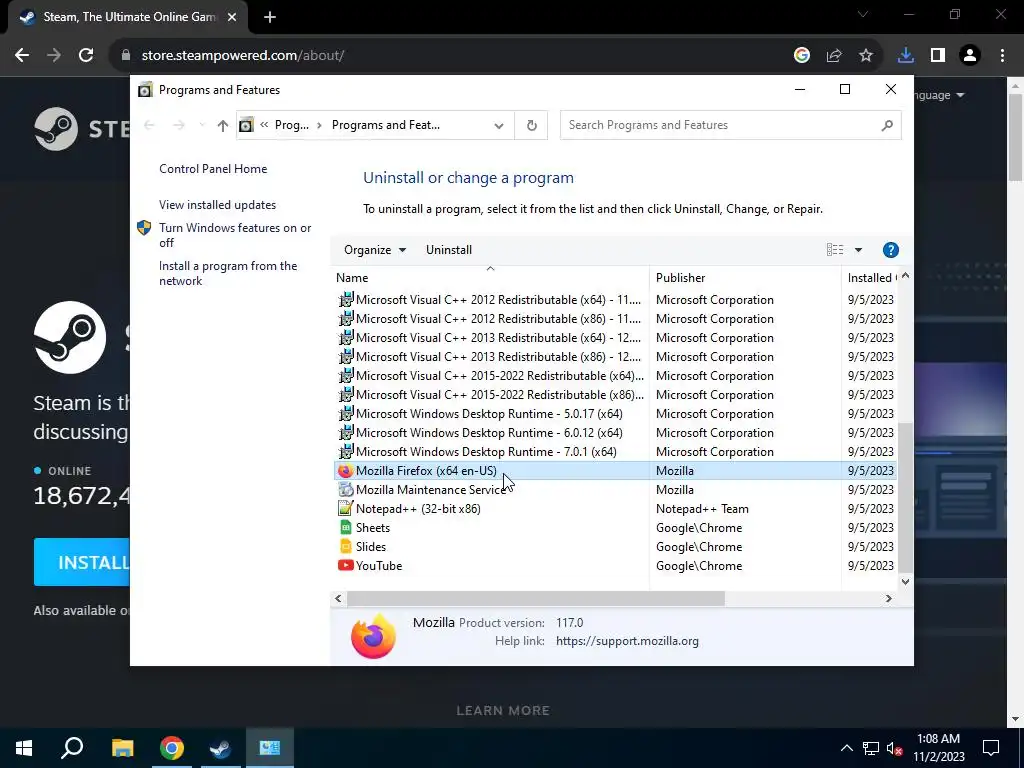Viewport: 1024px width, 768px height.
Task: Expand the Organize dropdown
Action: point(375,250)
